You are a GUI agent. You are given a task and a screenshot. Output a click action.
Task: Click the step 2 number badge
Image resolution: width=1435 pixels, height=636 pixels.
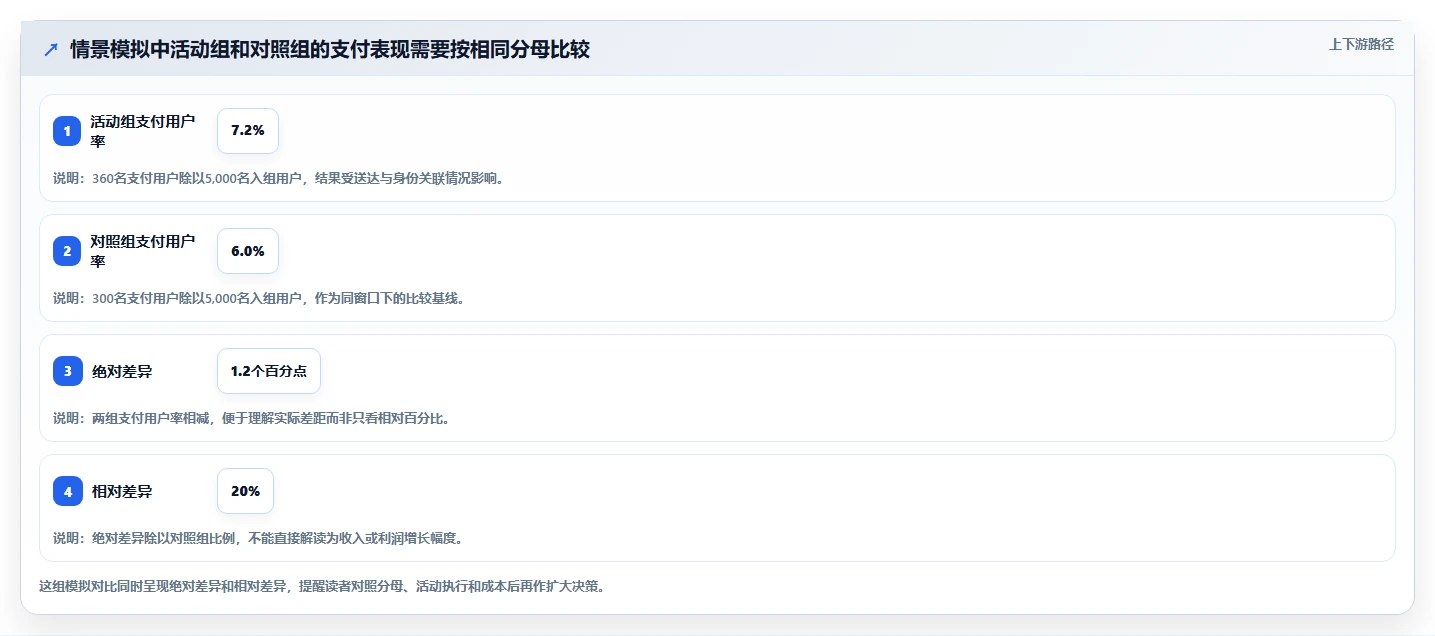[x=67, y=251]
